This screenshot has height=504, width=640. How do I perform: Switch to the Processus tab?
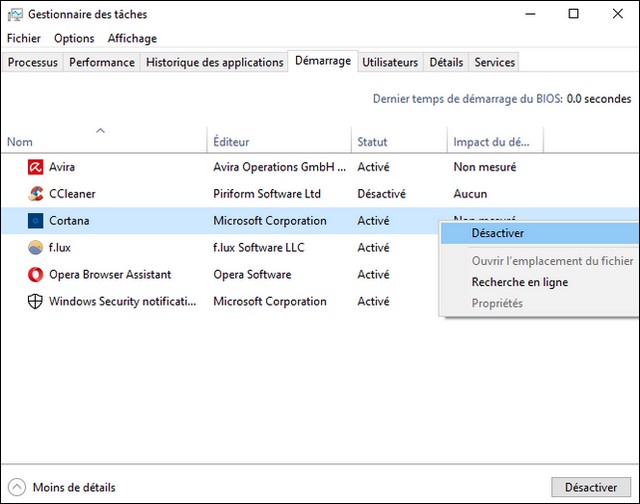(33, 62)
